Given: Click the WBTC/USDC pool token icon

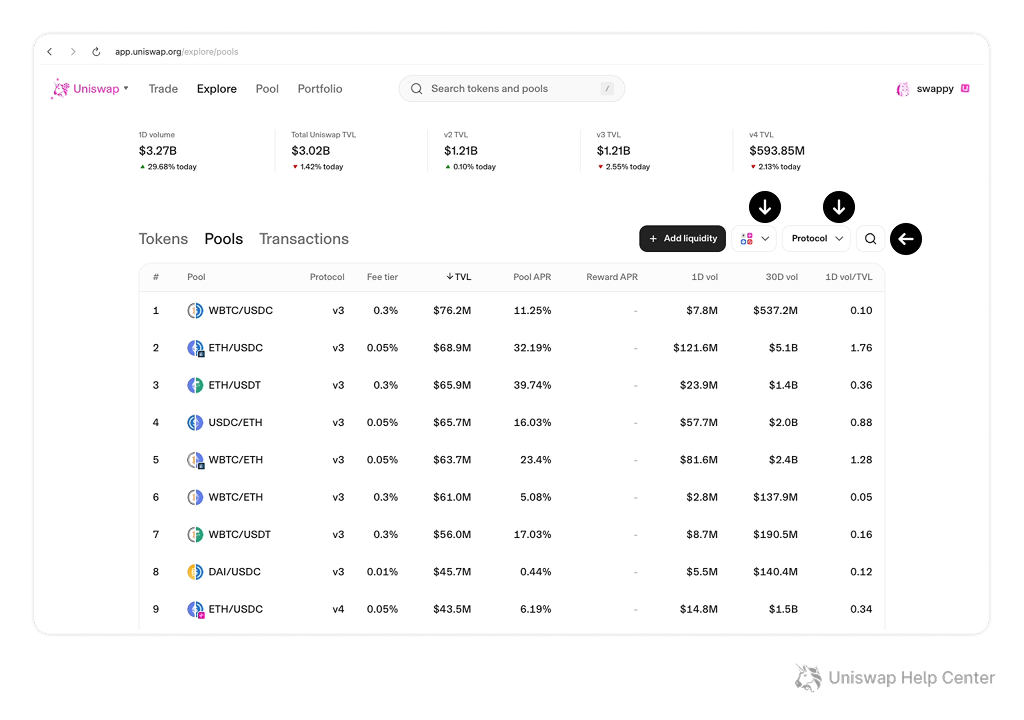Looking at the screenshot, I should [x=195, y=310].
